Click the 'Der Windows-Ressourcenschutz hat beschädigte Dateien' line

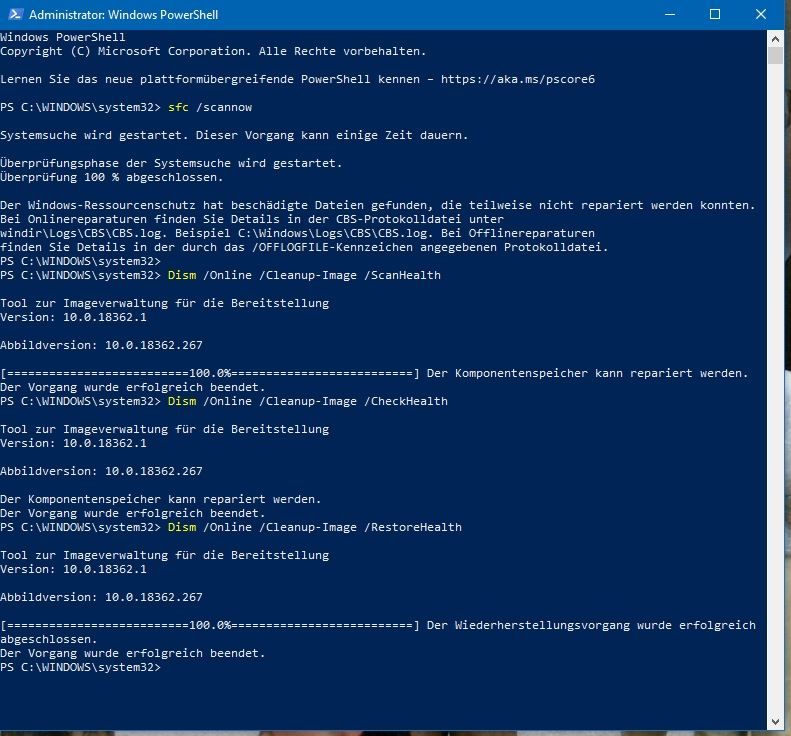(x=378, y=205)
